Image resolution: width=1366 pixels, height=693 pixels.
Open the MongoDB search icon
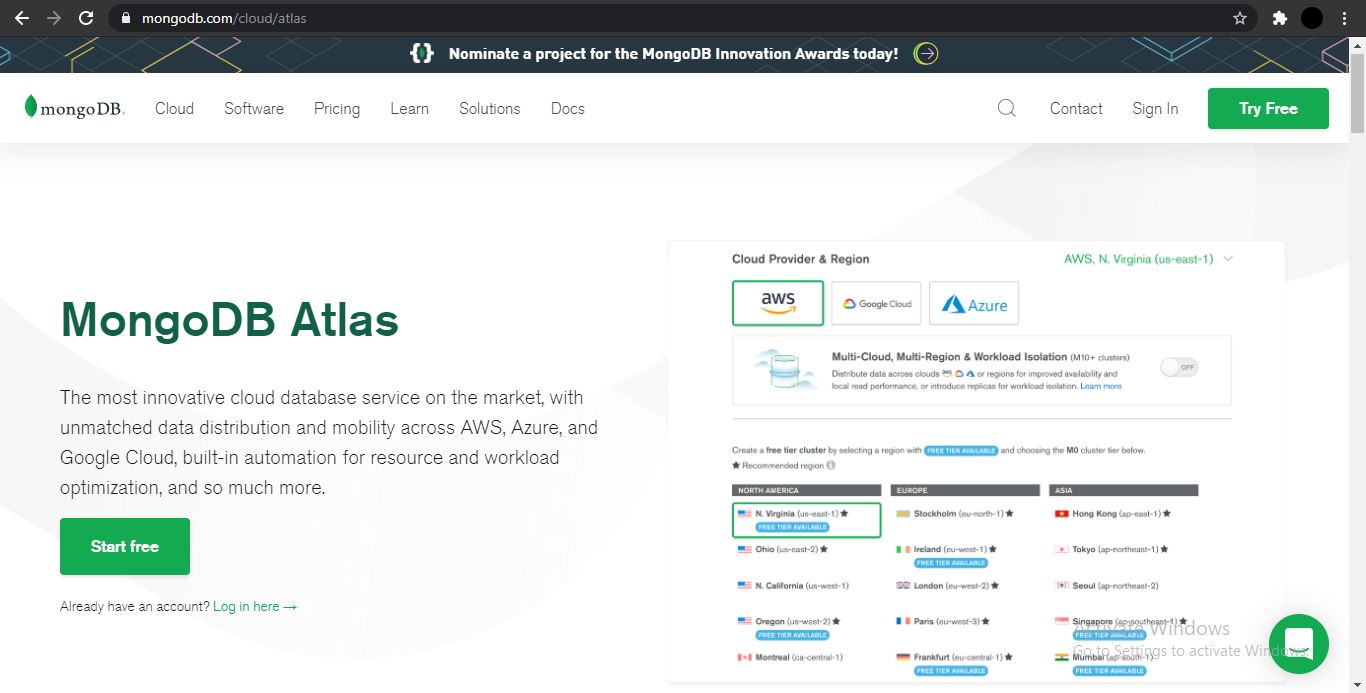[1007, 108]
